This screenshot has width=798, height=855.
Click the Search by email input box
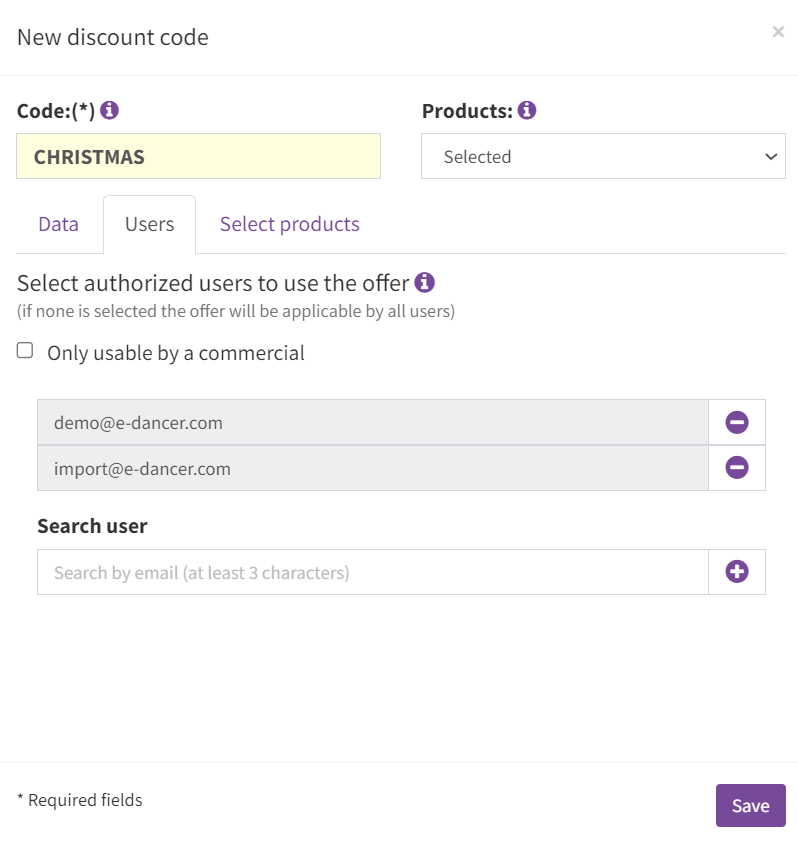point(373,572)
